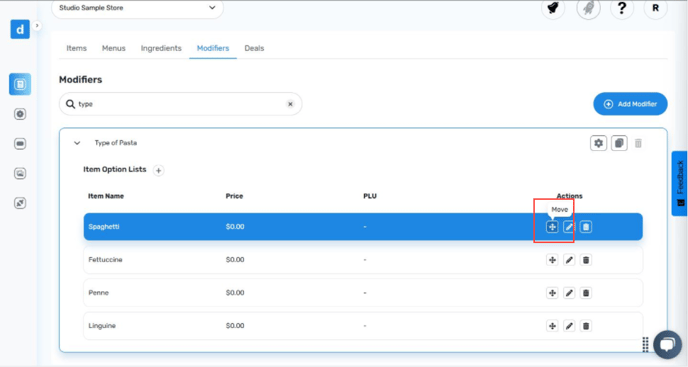Switch to the Items tab
This screenshot has height=367, width=688.
(76, 48)
